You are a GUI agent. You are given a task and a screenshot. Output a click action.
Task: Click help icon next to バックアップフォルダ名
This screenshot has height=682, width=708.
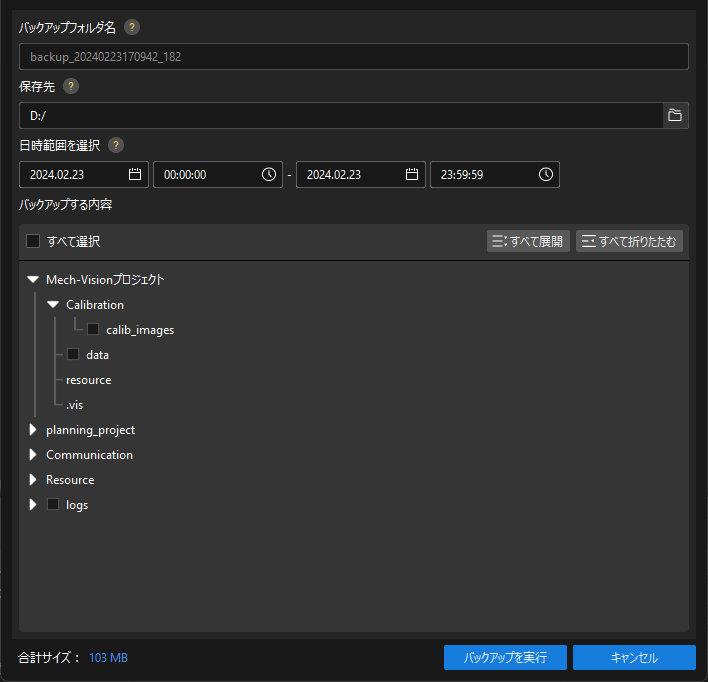[132, 27]
